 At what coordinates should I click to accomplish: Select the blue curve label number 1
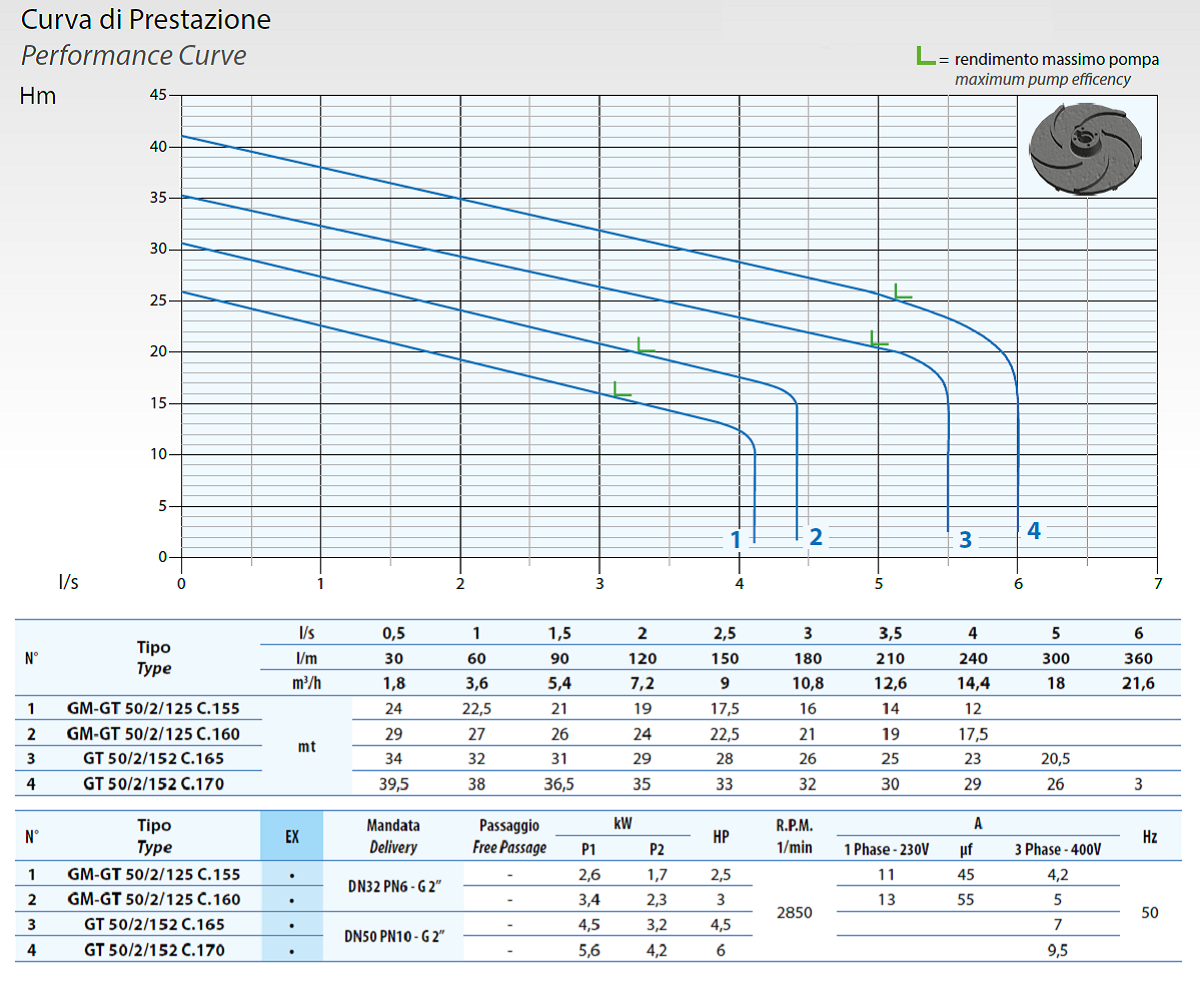tap(735, 539)
